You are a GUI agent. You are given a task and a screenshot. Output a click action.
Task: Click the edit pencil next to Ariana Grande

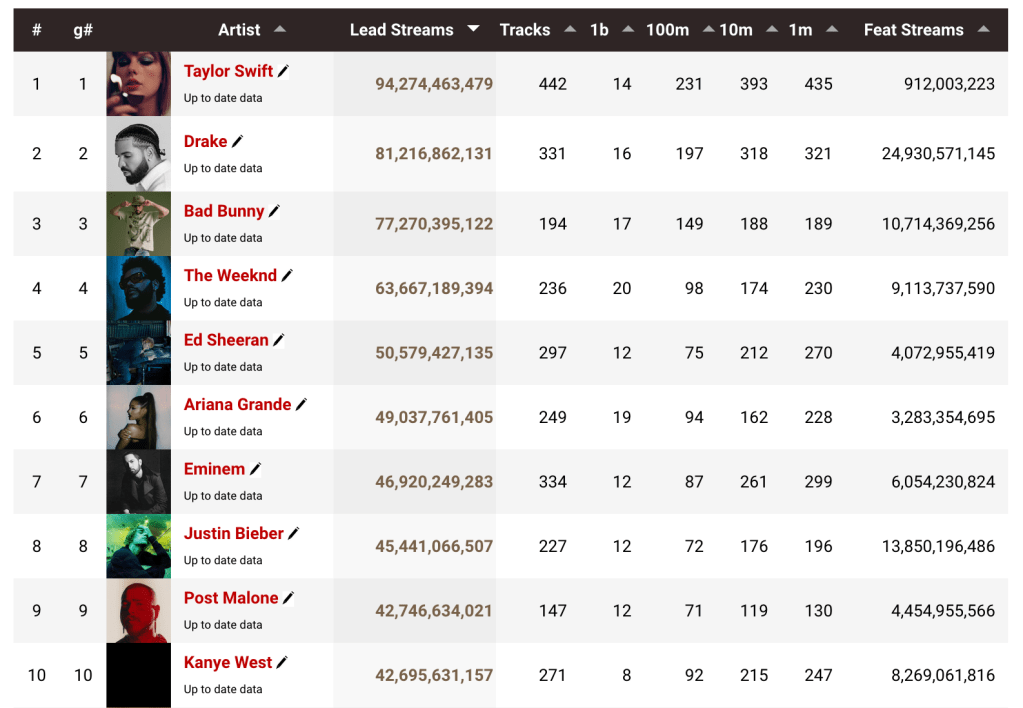[302, 405]
